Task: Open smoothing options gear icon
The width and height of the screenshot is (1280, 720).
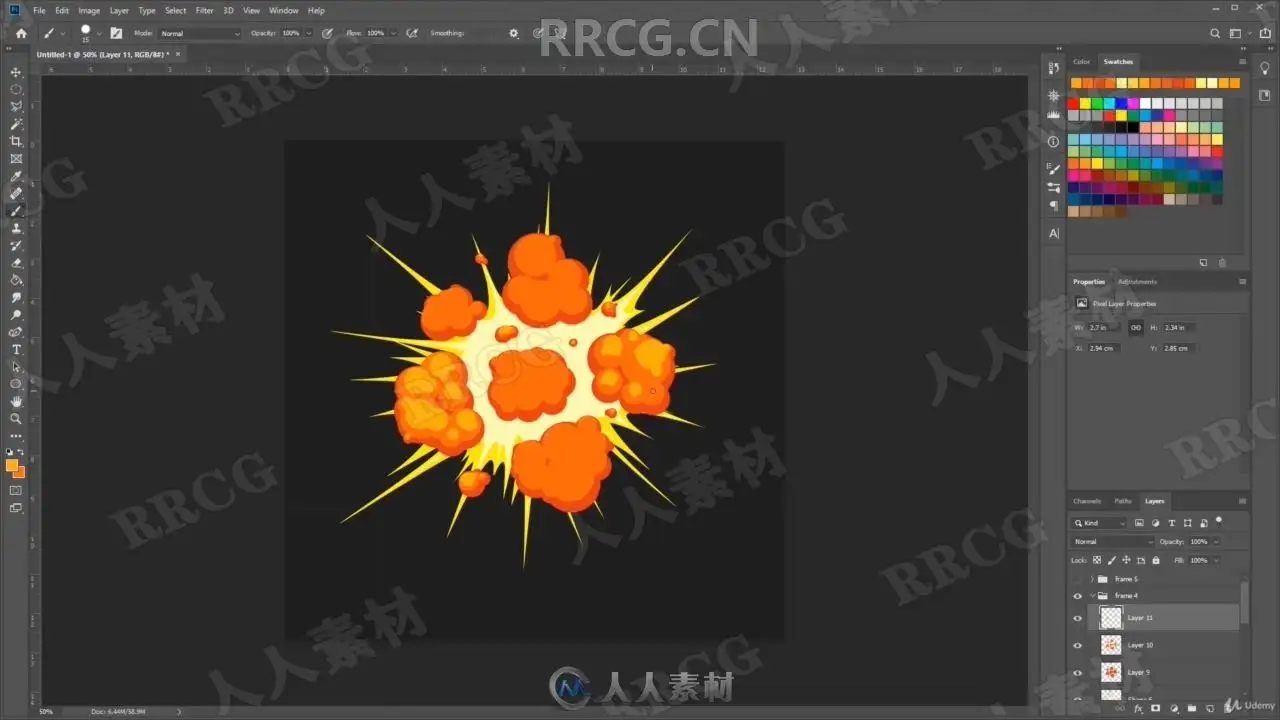Action: coord(514,33)
